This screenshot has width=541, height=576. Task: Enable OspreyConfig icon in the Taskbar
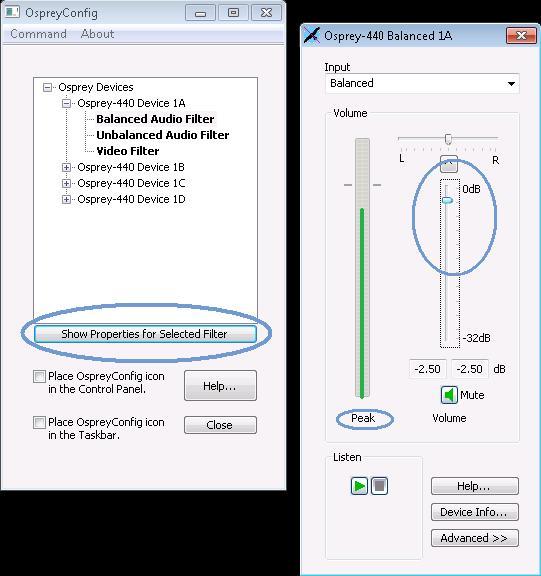coord(39,422)
